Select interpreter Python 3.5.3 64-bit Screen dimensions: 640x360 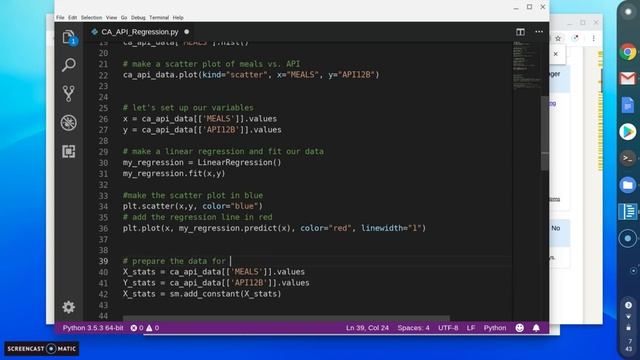pyautogui.click(x=93, y=328)
